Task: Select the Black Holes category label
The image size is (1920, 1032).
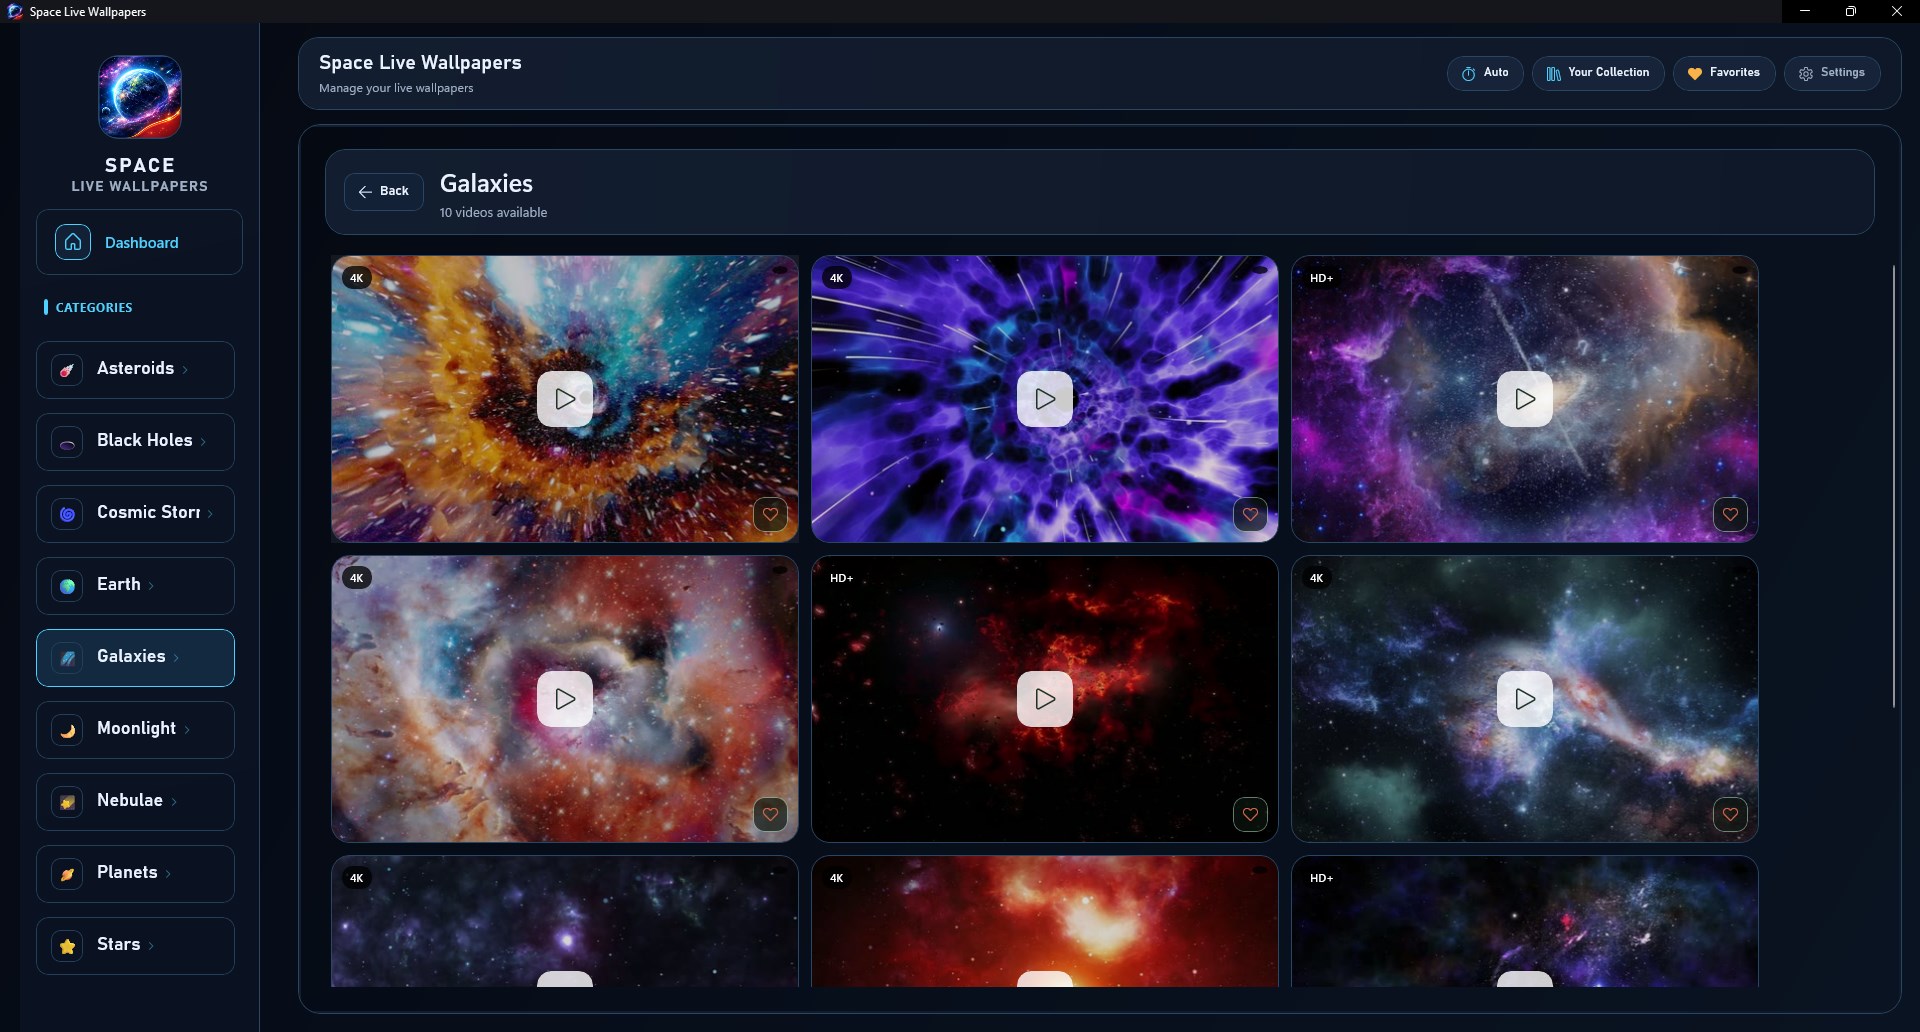Action: pos(144,440)
